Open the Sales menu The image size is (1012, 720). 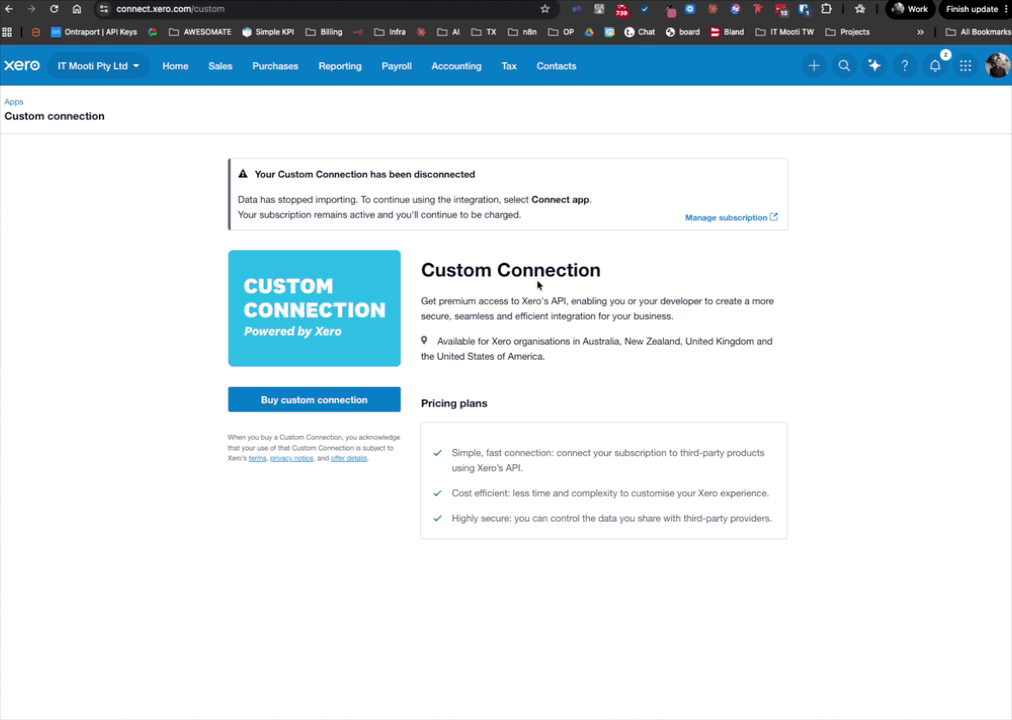220,66
